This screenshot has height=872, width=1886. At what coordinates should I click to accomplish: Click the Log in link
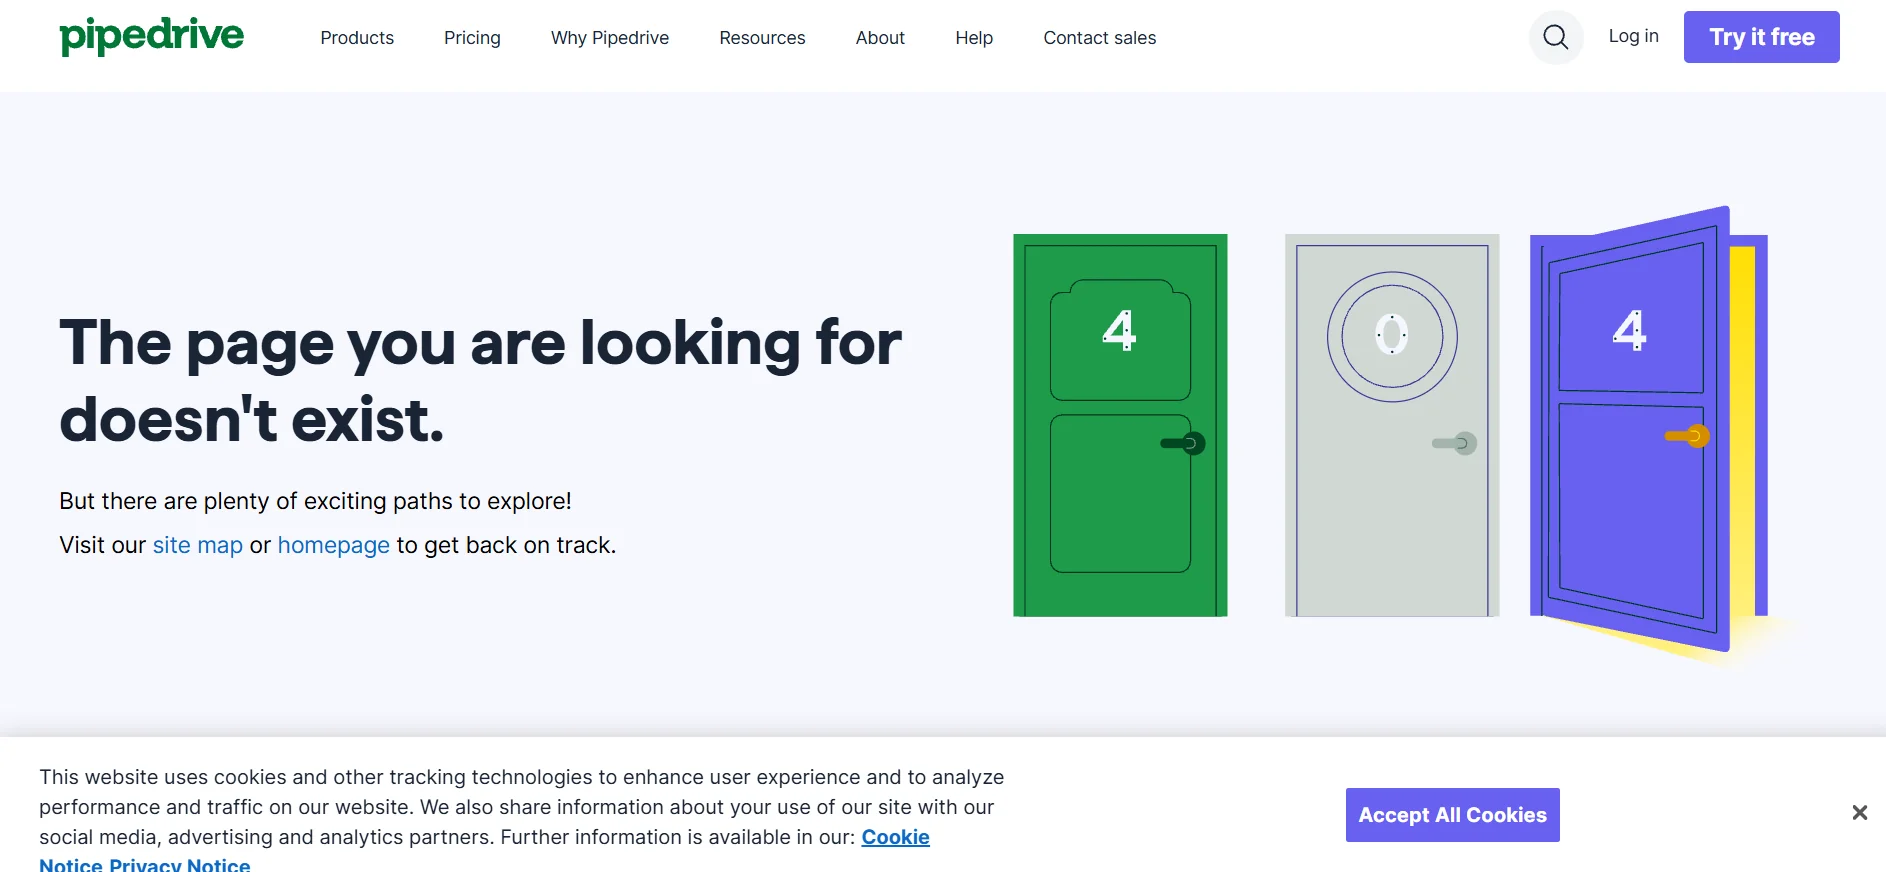pyautogui.click(x=1633, y=36)
